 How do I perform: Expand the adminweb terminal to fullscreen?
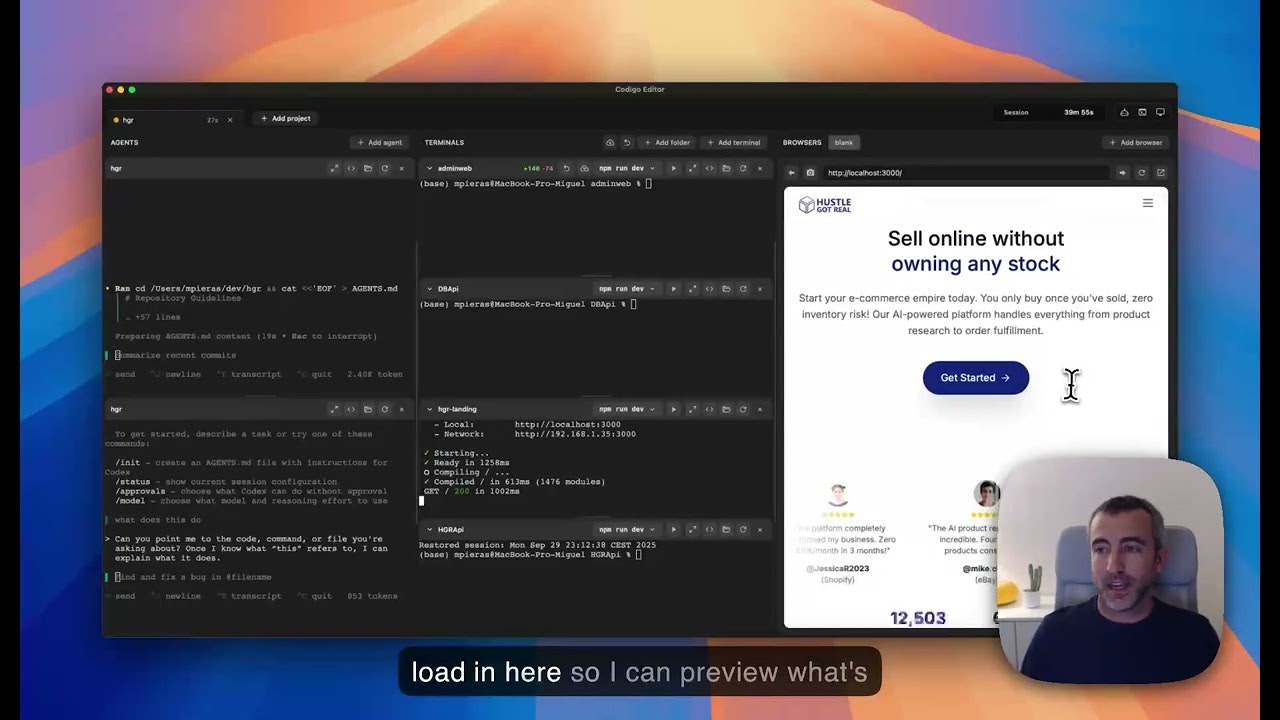[692, 168]
